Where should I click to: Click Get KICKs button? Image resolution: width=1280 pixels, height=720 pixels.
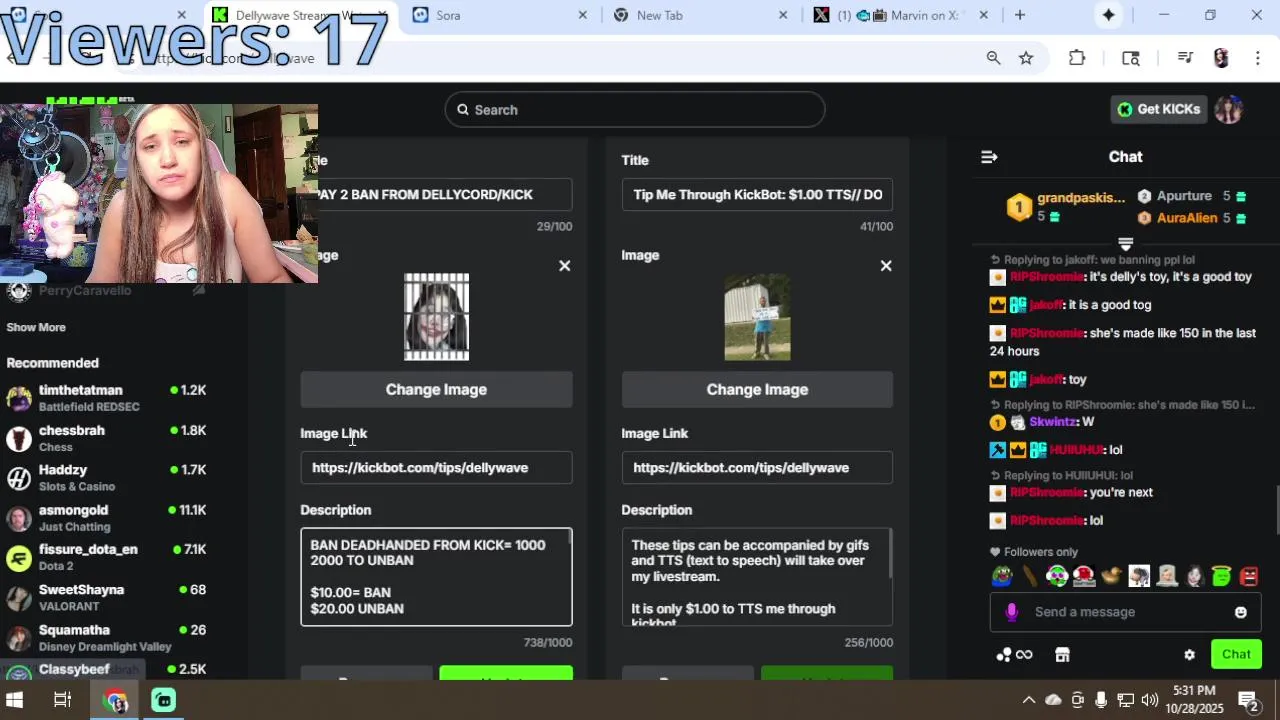1159,110
